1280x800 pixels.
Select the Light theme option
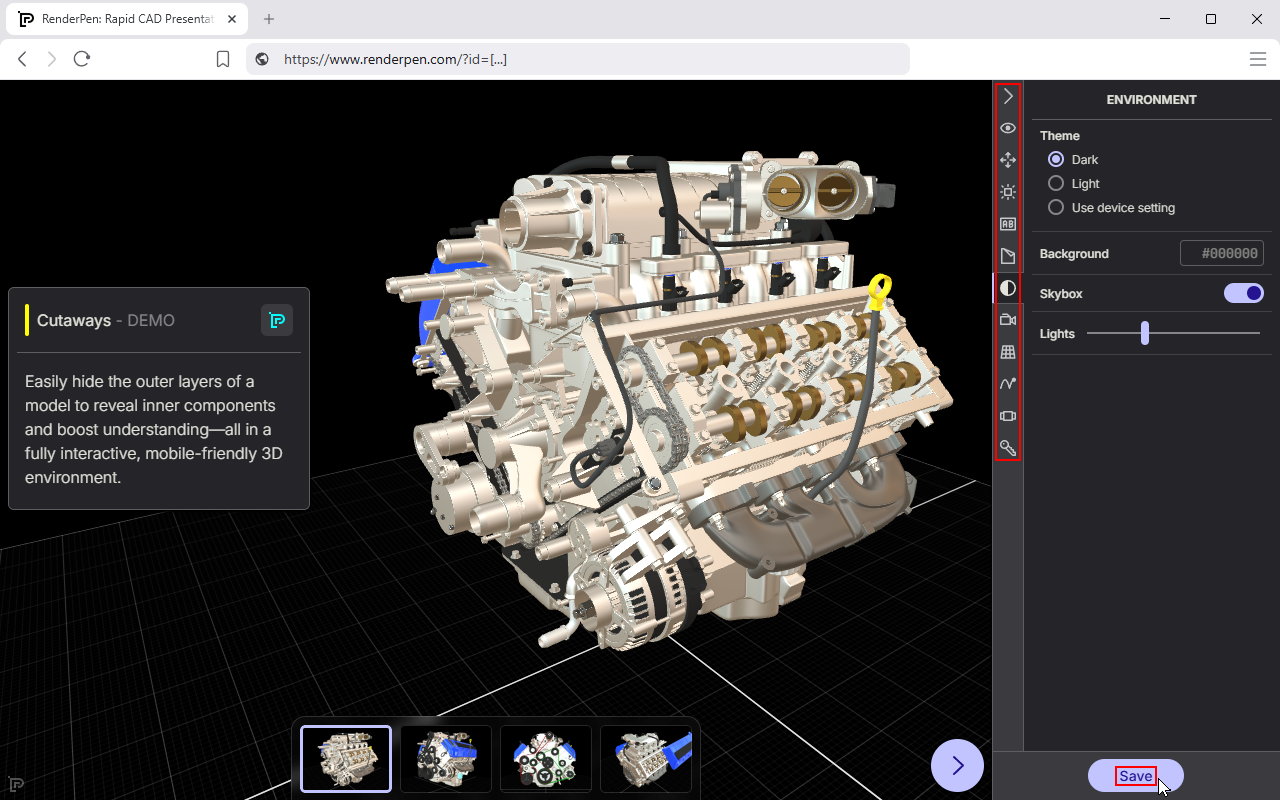1056,184
